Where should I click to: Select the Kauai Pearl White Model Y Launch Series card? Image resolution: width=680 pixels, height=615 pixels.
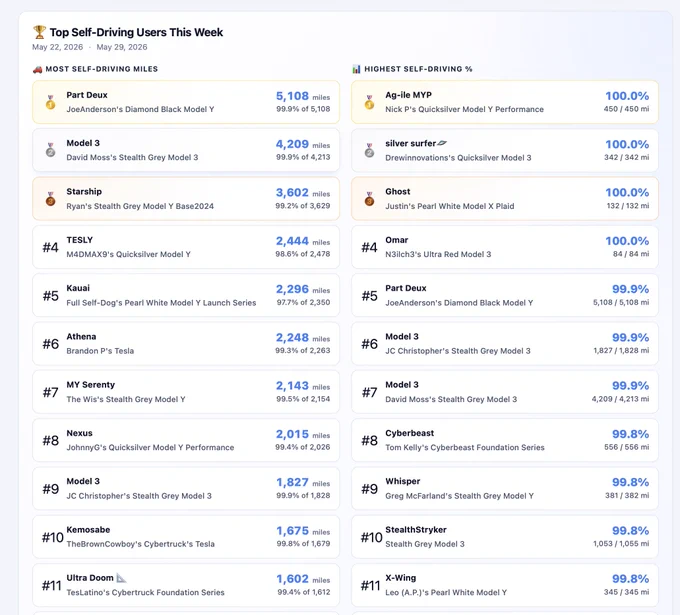pos(186,295)
